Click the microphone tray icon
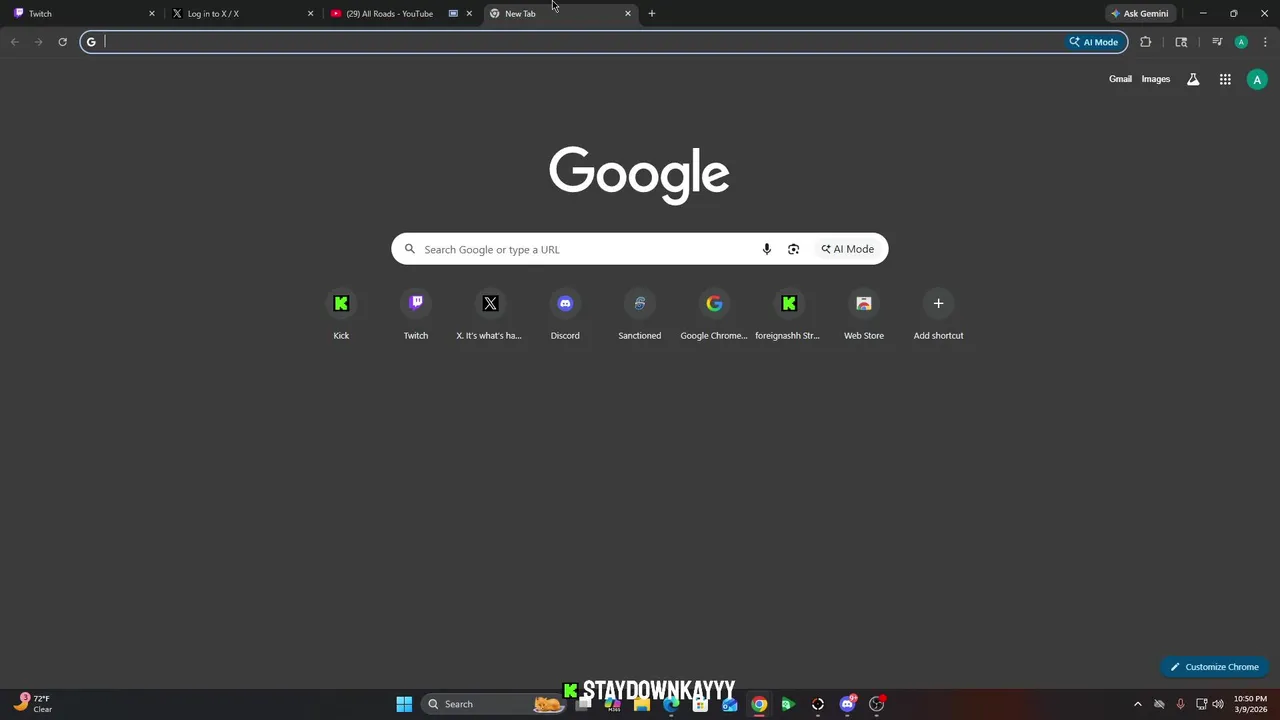This screenshot has width=1280, height=720. coord(1181,704)
